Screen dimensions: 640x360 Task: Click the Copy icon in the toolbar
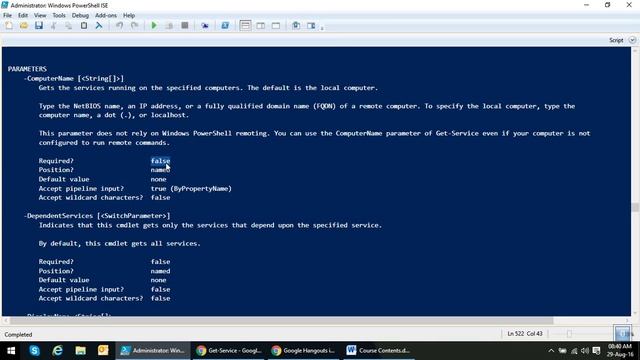coord(69,25)
